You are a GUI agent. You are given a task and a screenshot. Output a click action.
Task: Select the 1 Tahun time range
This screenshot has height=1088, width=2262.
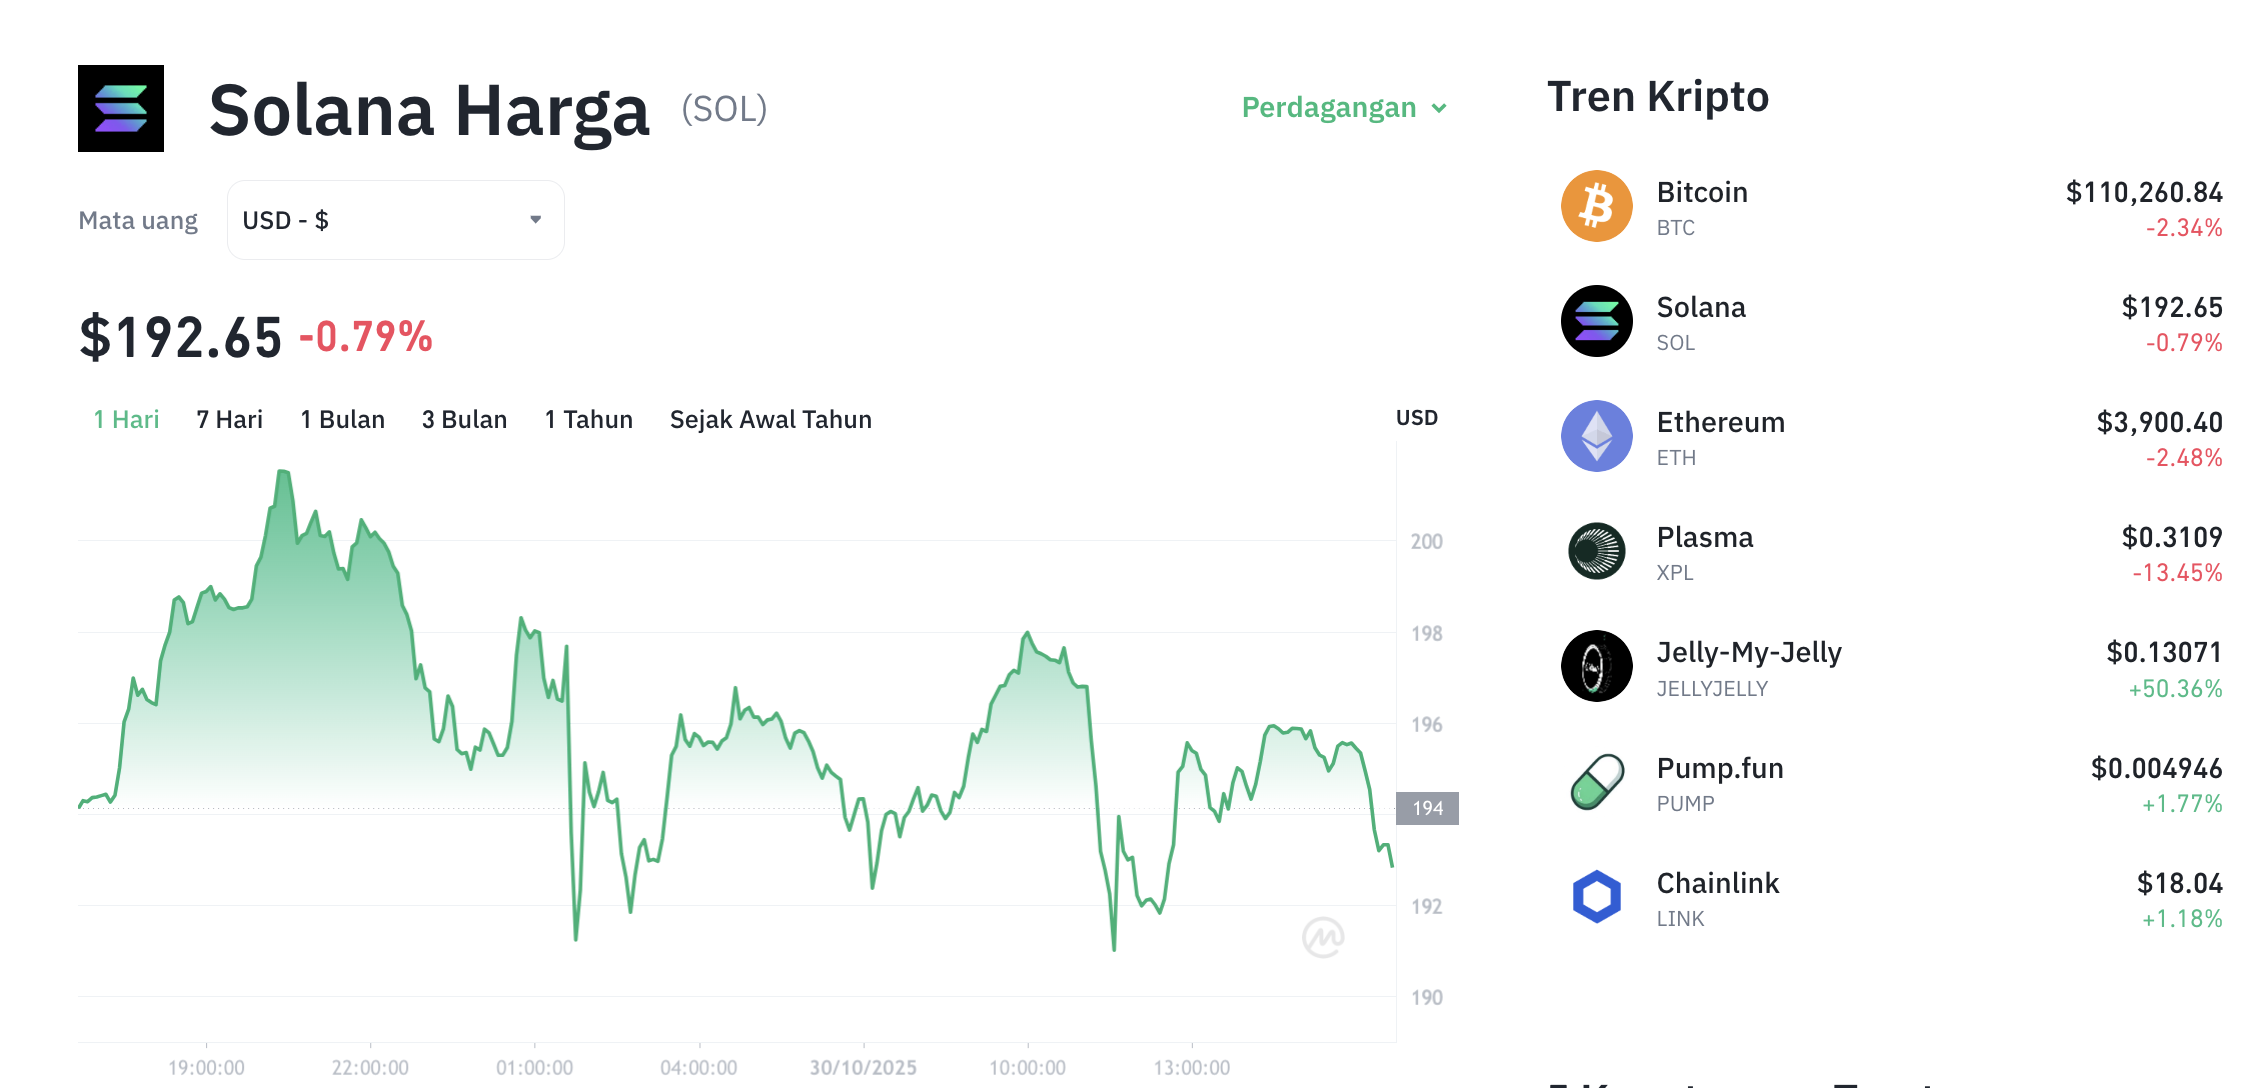[588, 419]
